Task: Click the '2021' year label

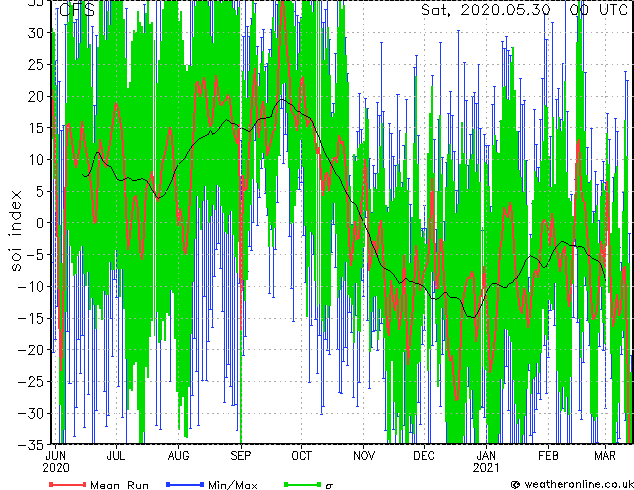Action: [486, 468]
